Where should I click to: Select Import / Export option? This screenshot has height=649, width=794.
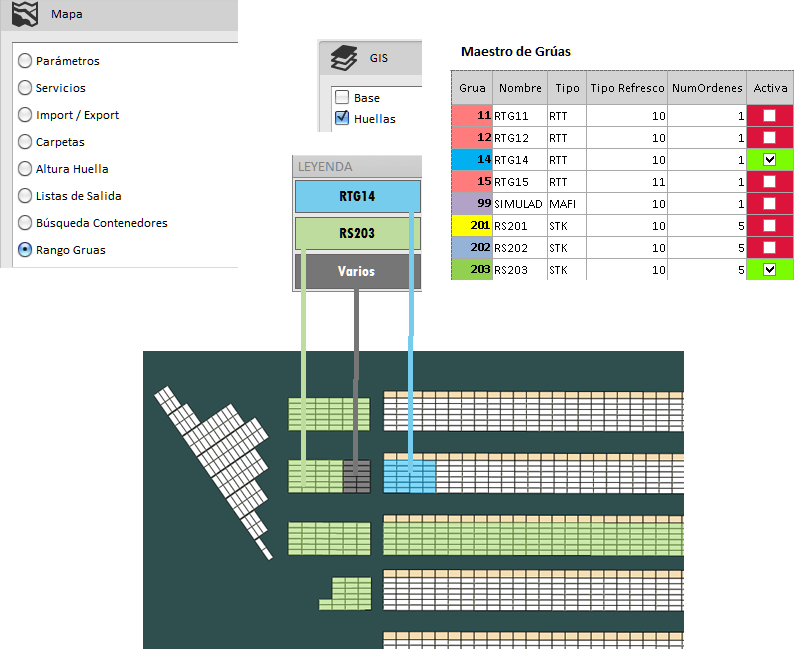25,115
